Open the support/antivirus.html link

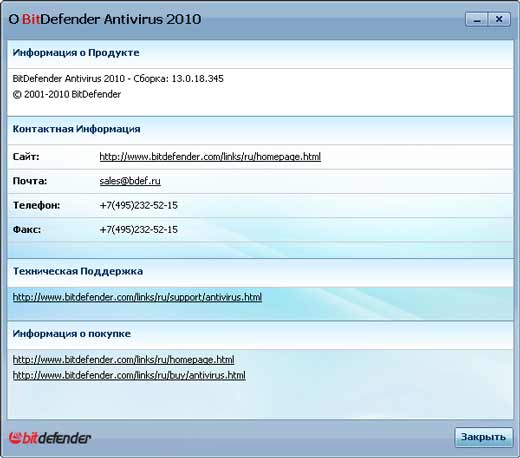tap(137, 297)
